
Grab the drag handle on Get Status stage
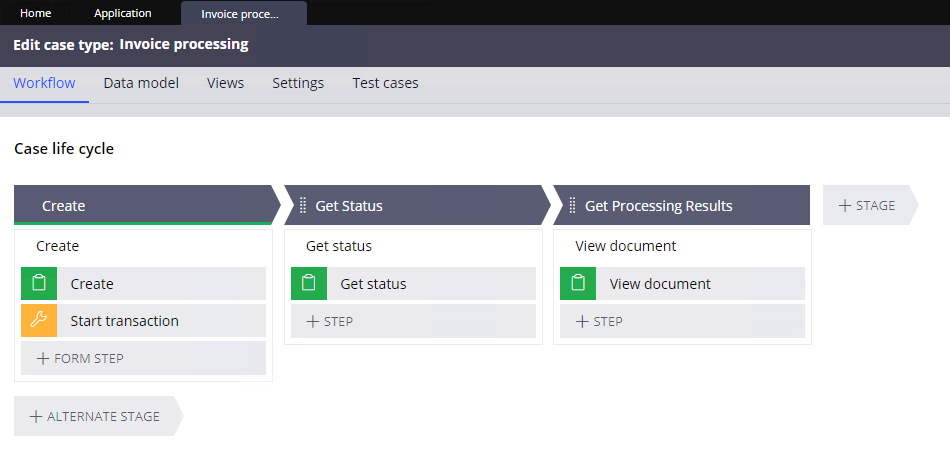click(303, 206)
